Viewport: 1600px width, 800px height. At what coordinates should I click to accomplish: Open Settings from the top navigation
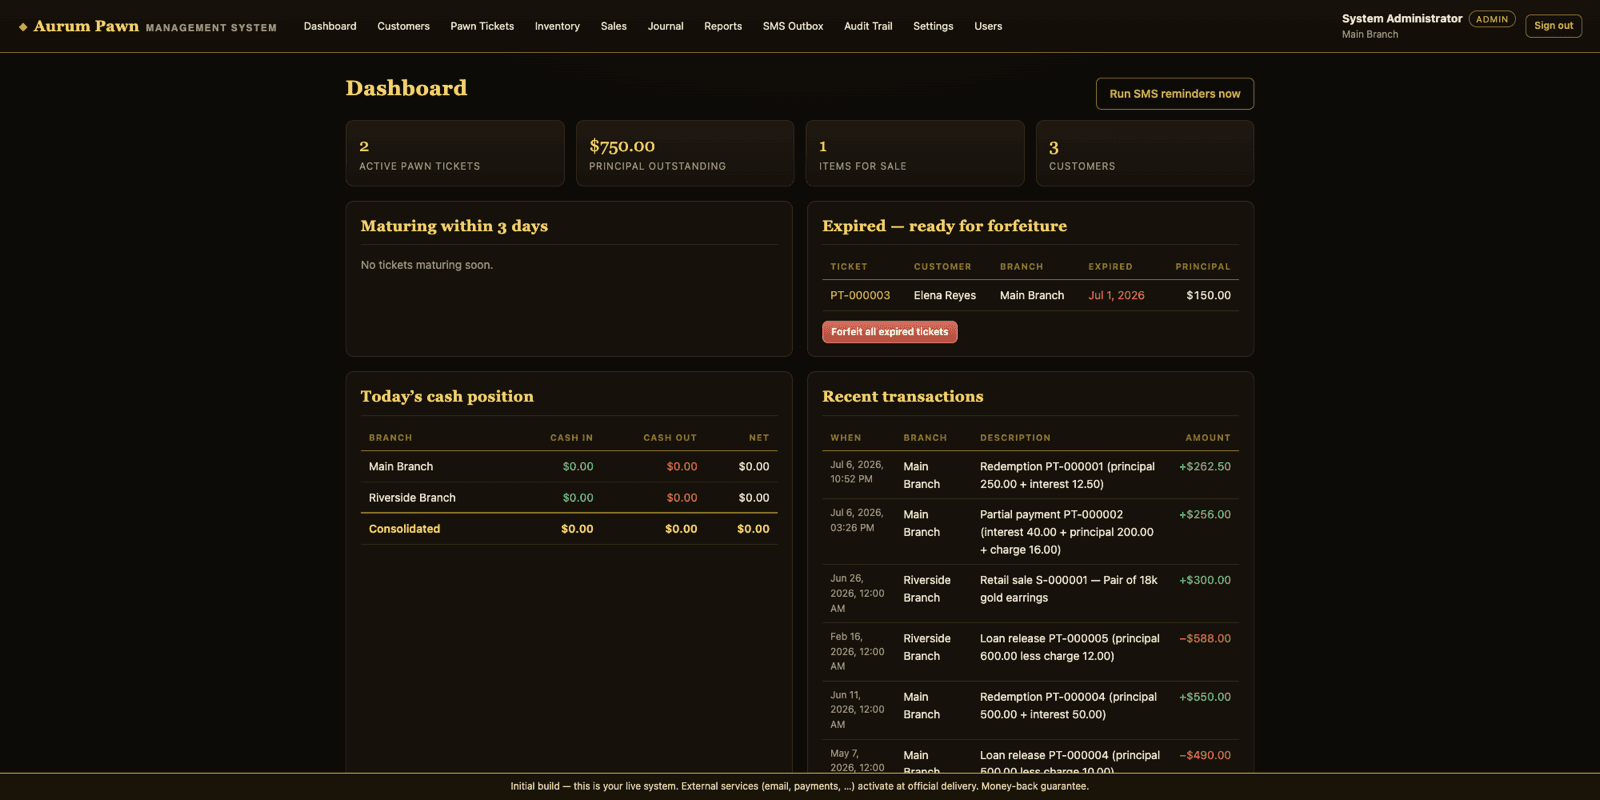coord(933,26)
